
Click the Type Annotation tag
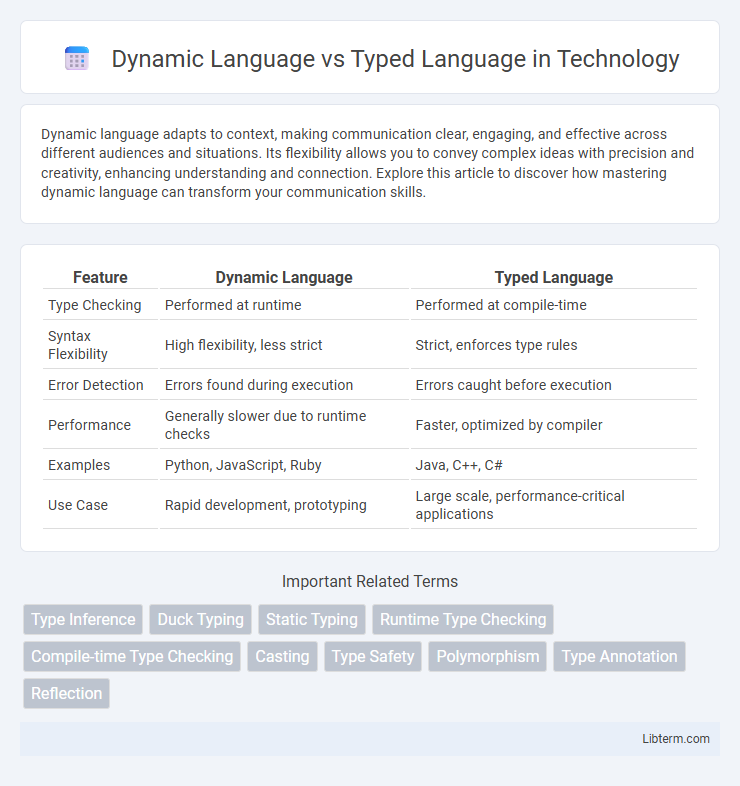(x=619, y=656)
